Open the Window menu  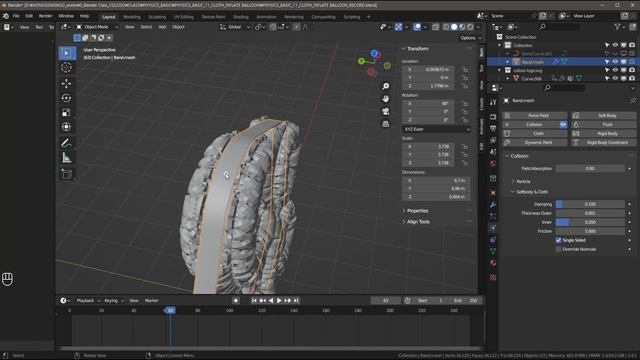[x=66, y=16]
